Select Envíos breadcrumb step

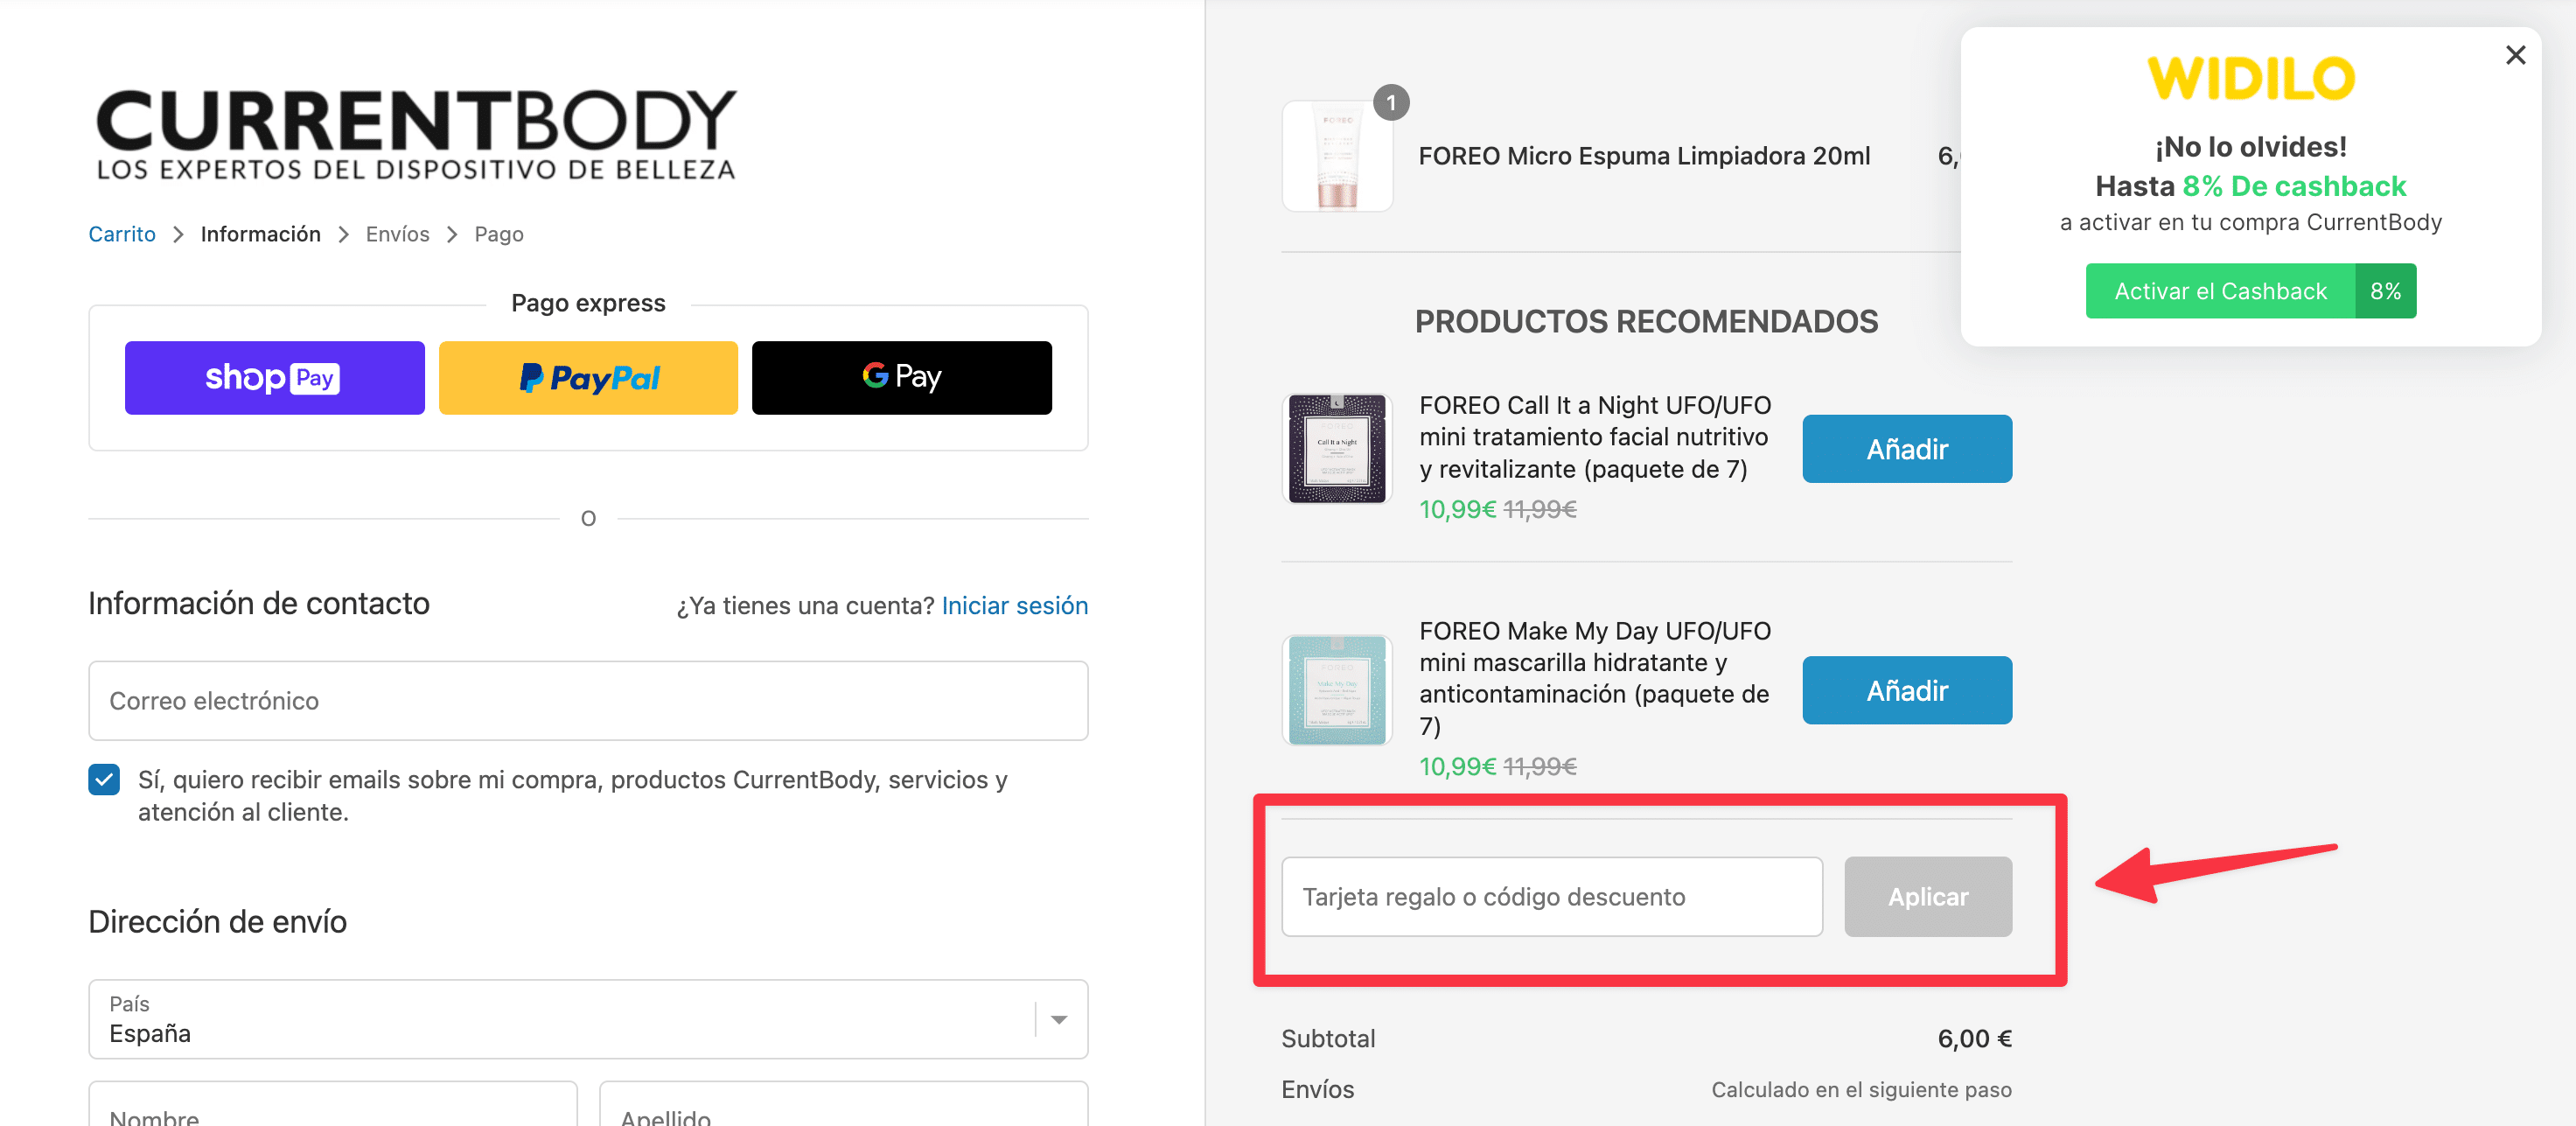tap(397, 234)
